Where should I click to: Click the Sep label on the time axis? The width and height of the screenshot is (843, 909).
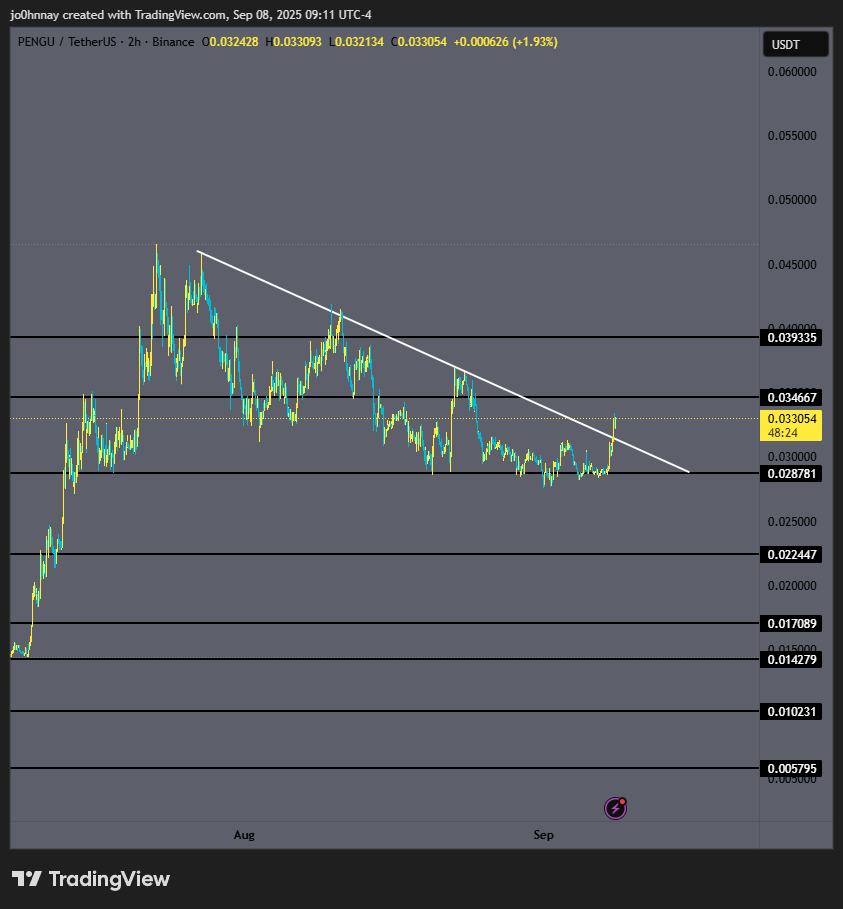[543, 835]
